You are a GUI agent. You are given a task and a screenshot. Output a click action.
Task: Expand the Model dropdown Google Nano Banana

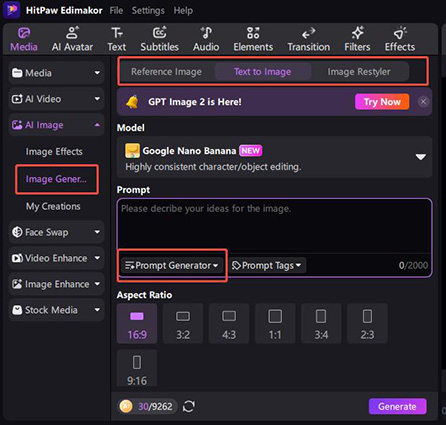click(274, 157)
